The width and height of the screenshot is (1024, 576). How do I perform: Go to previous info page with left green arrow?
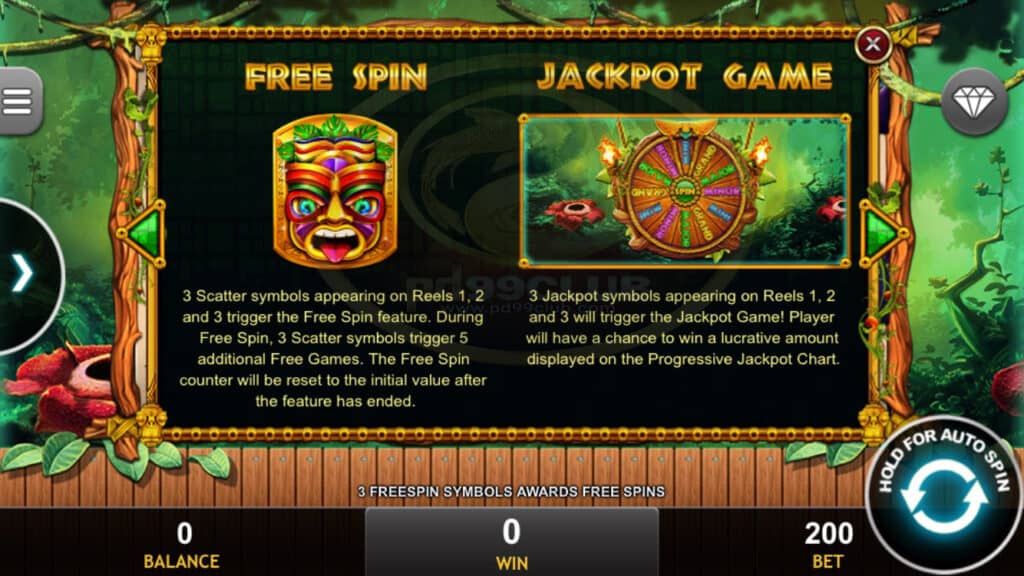(144, 233)
